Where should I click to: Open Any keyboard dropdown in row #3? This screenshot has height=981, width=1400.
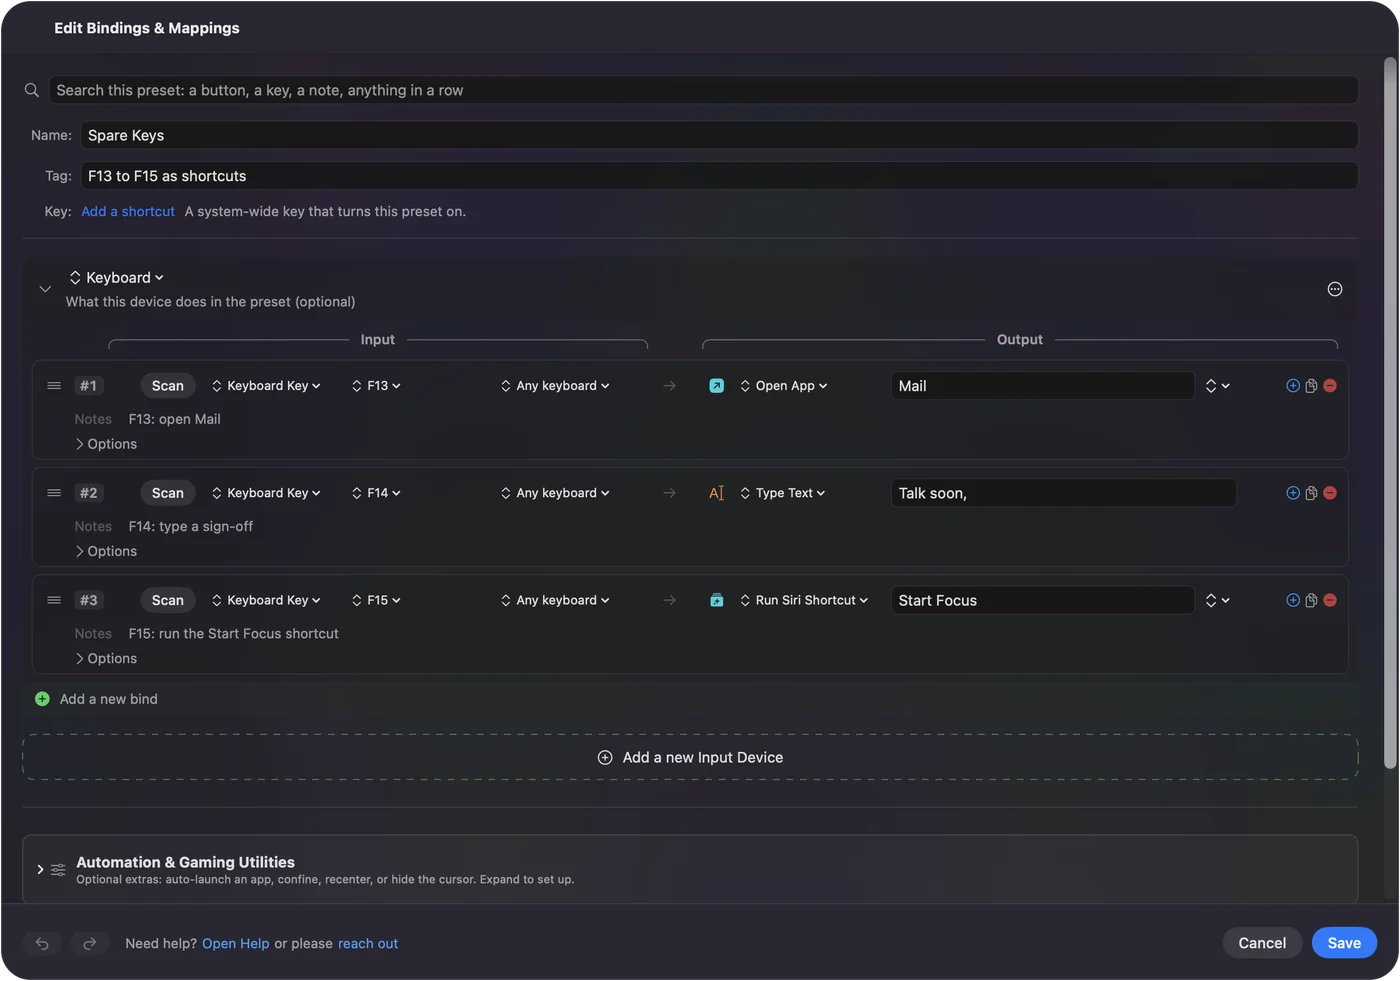[555, 600]
